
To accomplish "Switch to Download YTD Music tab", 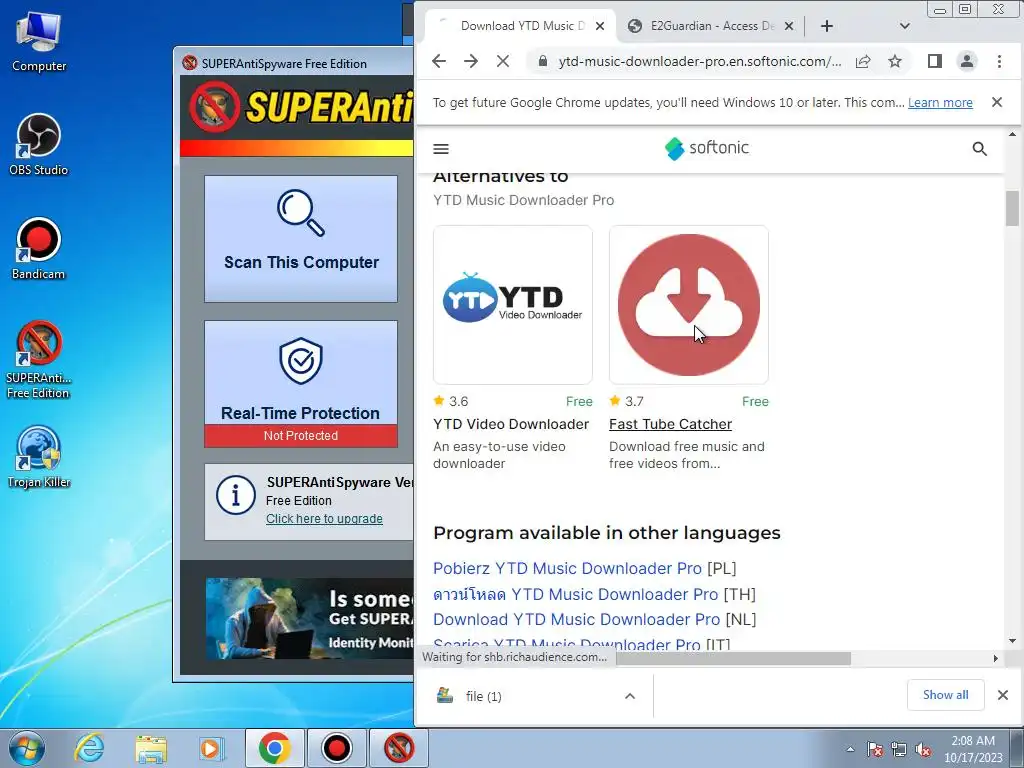I will point(519,26).
